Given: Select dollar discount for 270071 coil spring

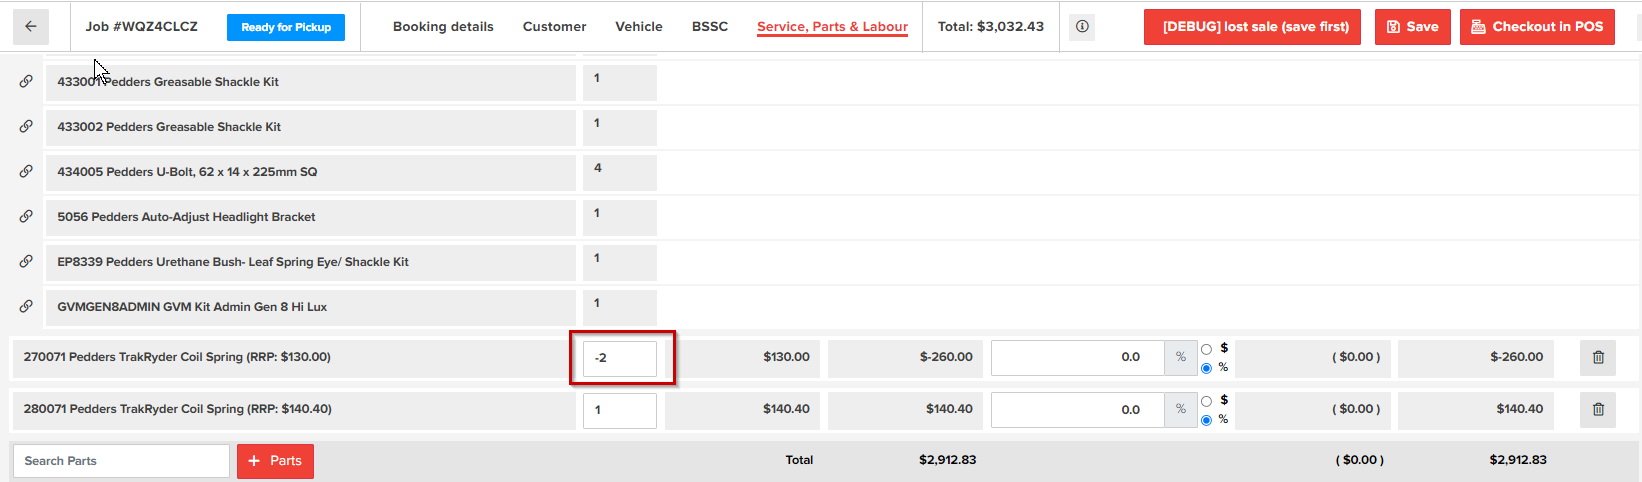Looking at the screenshot, I should point(1206,349).
